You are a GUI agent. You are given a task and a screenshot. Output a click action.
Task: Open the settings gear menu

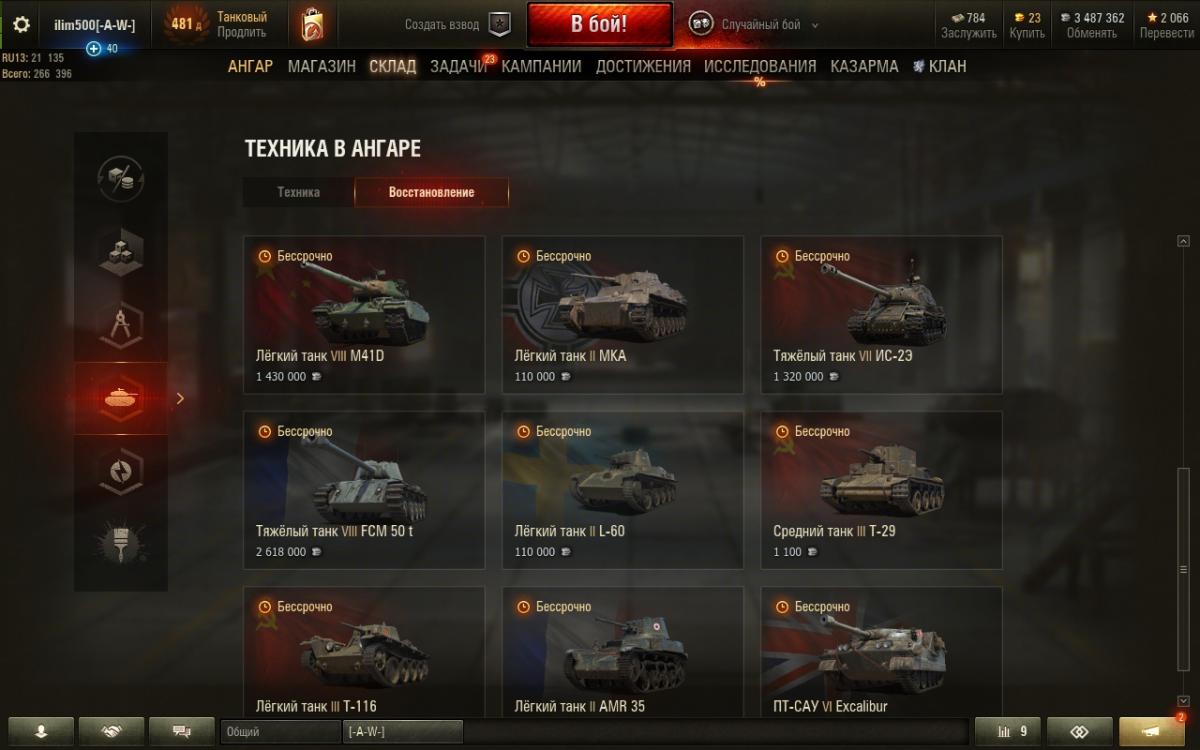tap(21, 25)
